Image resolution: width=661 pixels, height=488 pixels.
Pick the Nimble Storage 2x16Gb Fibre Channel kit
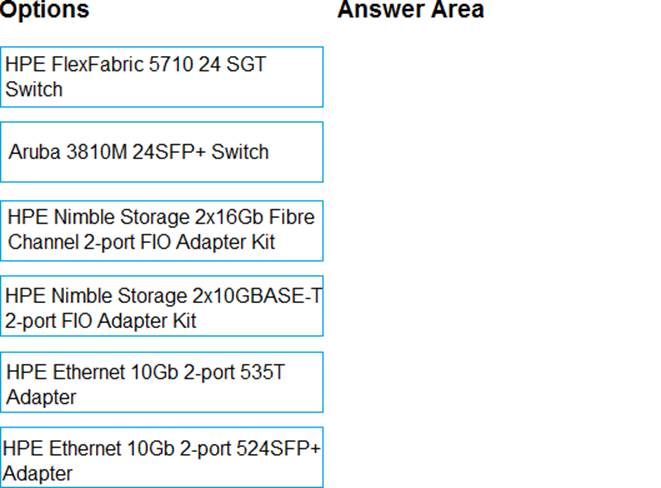pyautogui.click(x=162, y=229)
